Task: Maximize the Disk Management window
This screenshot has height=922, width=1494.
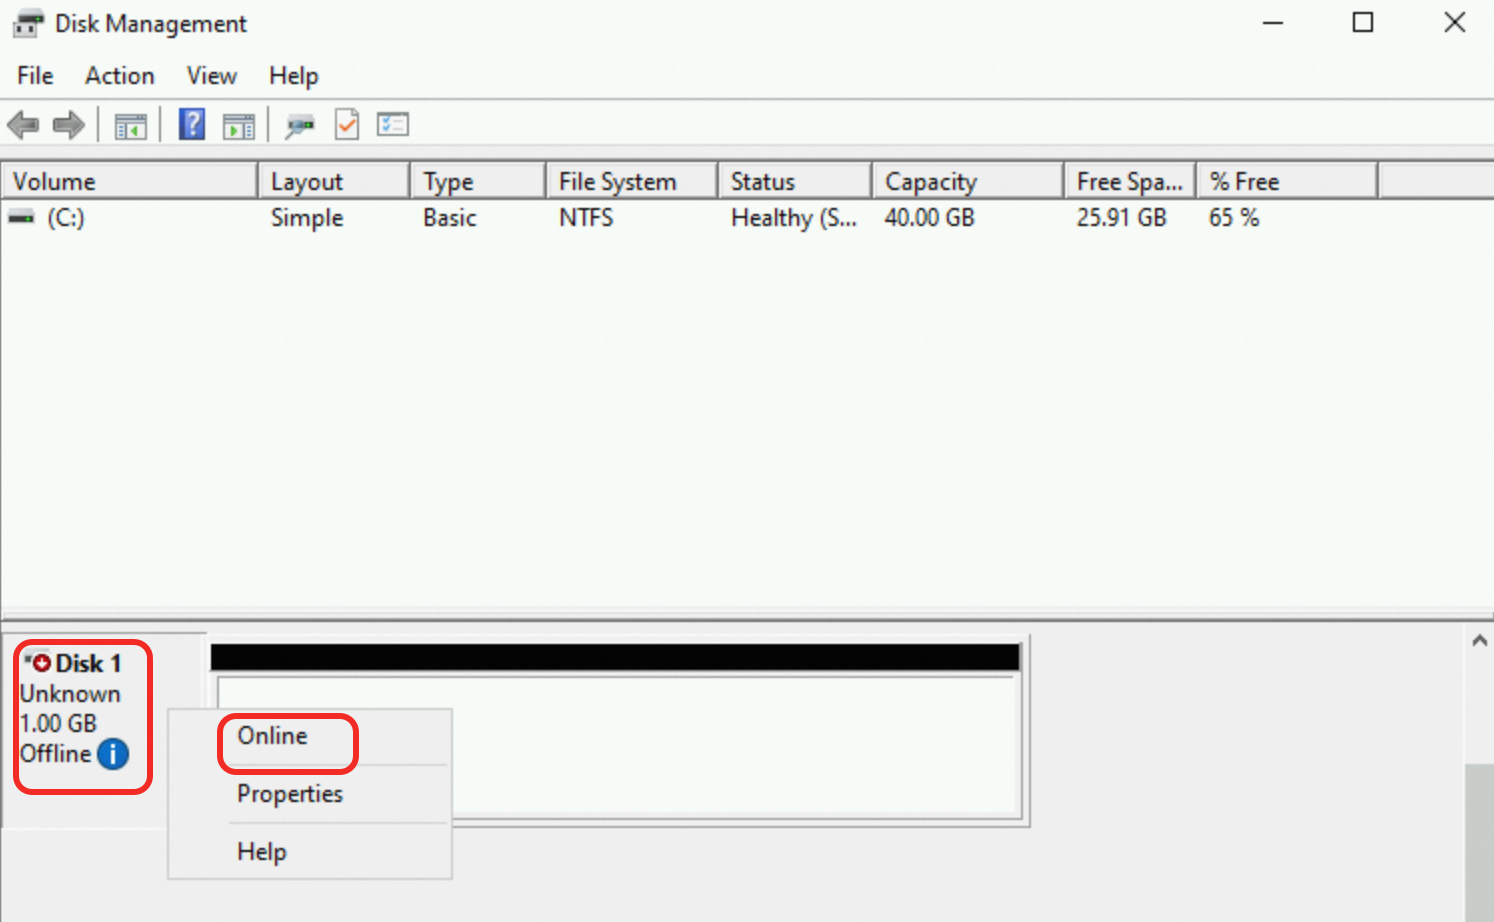Action: [x=1363, y=23]
